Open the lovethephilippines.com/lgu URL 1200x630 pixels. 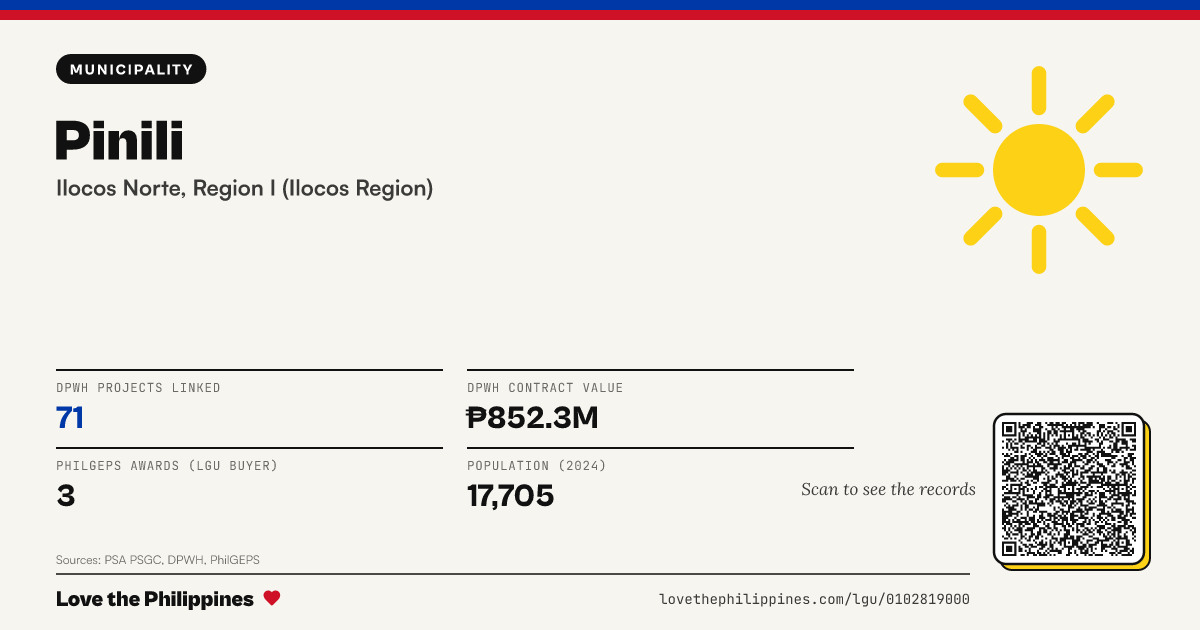pyautogui.click(x=814, y=599)
